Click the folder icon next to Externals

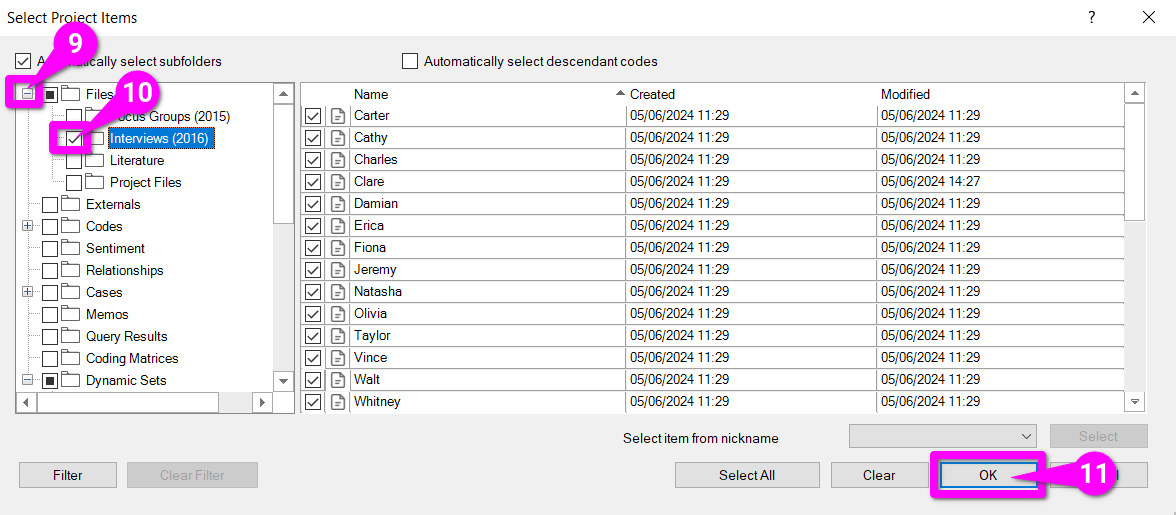70,204
